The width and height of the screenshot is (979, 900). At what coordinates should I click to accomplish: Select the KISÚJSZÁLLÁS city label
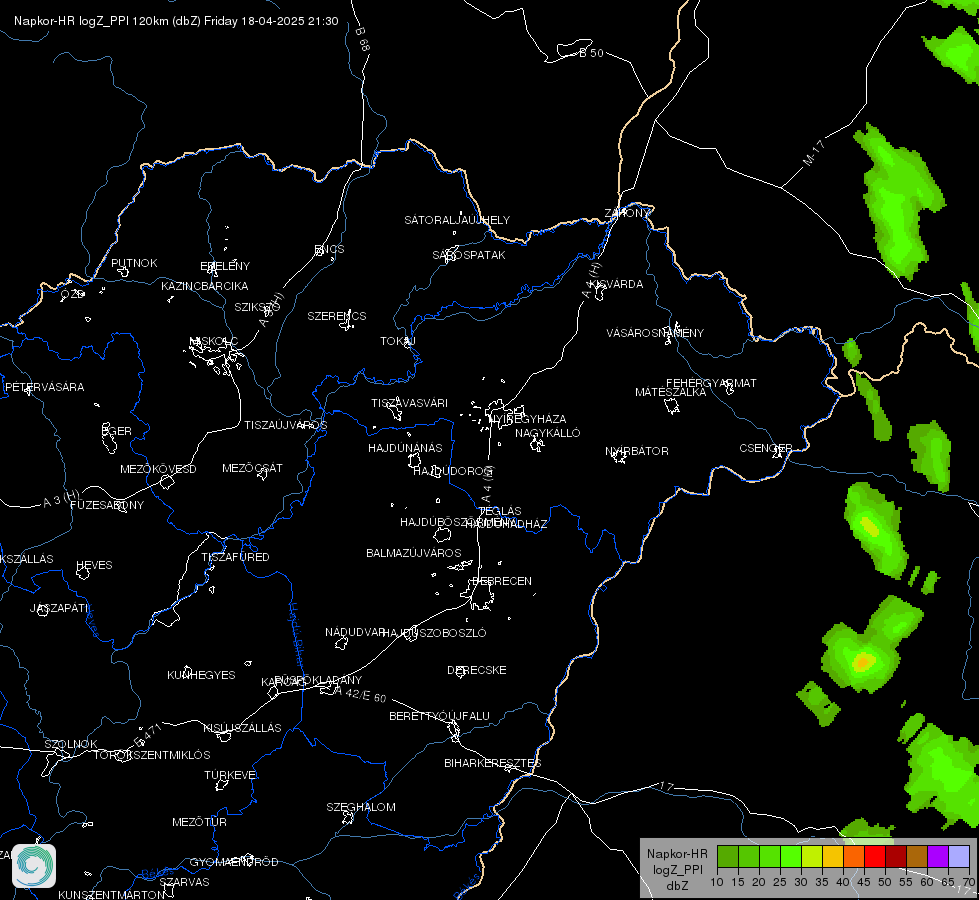pyautogui.click(x=242, y=728)
